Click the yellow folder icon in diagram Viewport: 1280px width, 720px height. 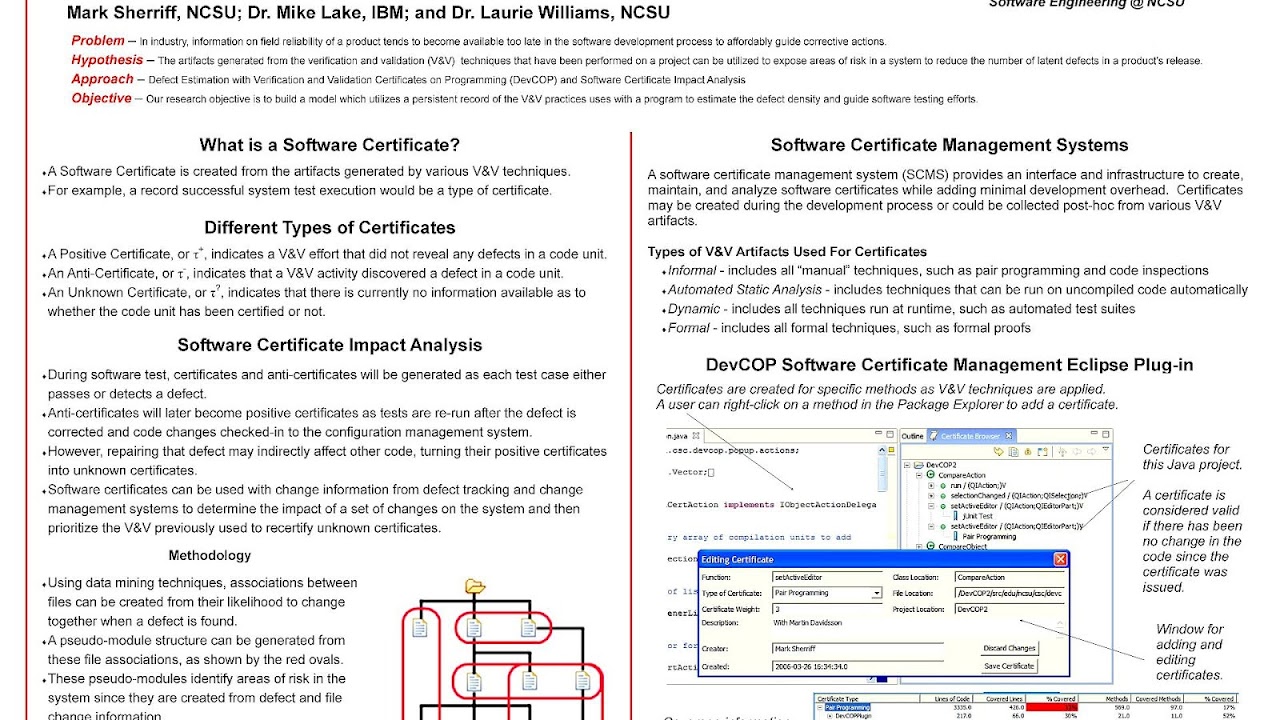tap(475, 586)
